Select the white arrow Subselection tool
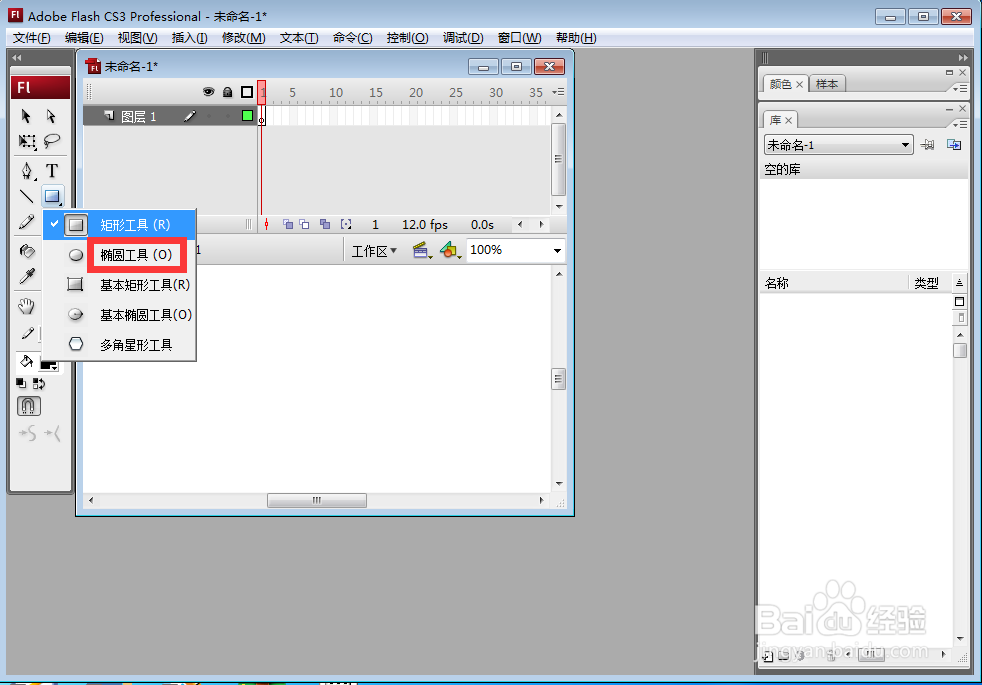Screen dimensions: 982x685 coord(51,116)
